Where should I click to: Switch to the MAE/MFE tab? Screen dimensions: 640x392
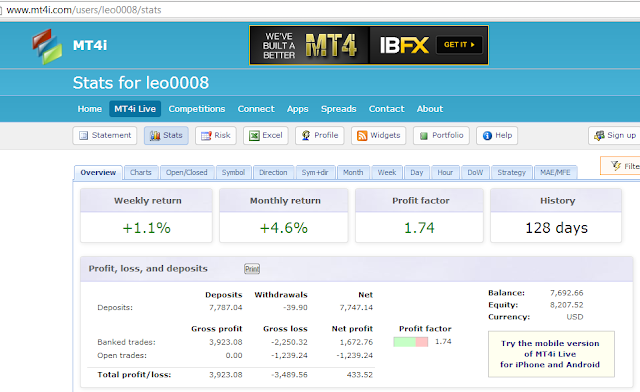tap(555, 172)
